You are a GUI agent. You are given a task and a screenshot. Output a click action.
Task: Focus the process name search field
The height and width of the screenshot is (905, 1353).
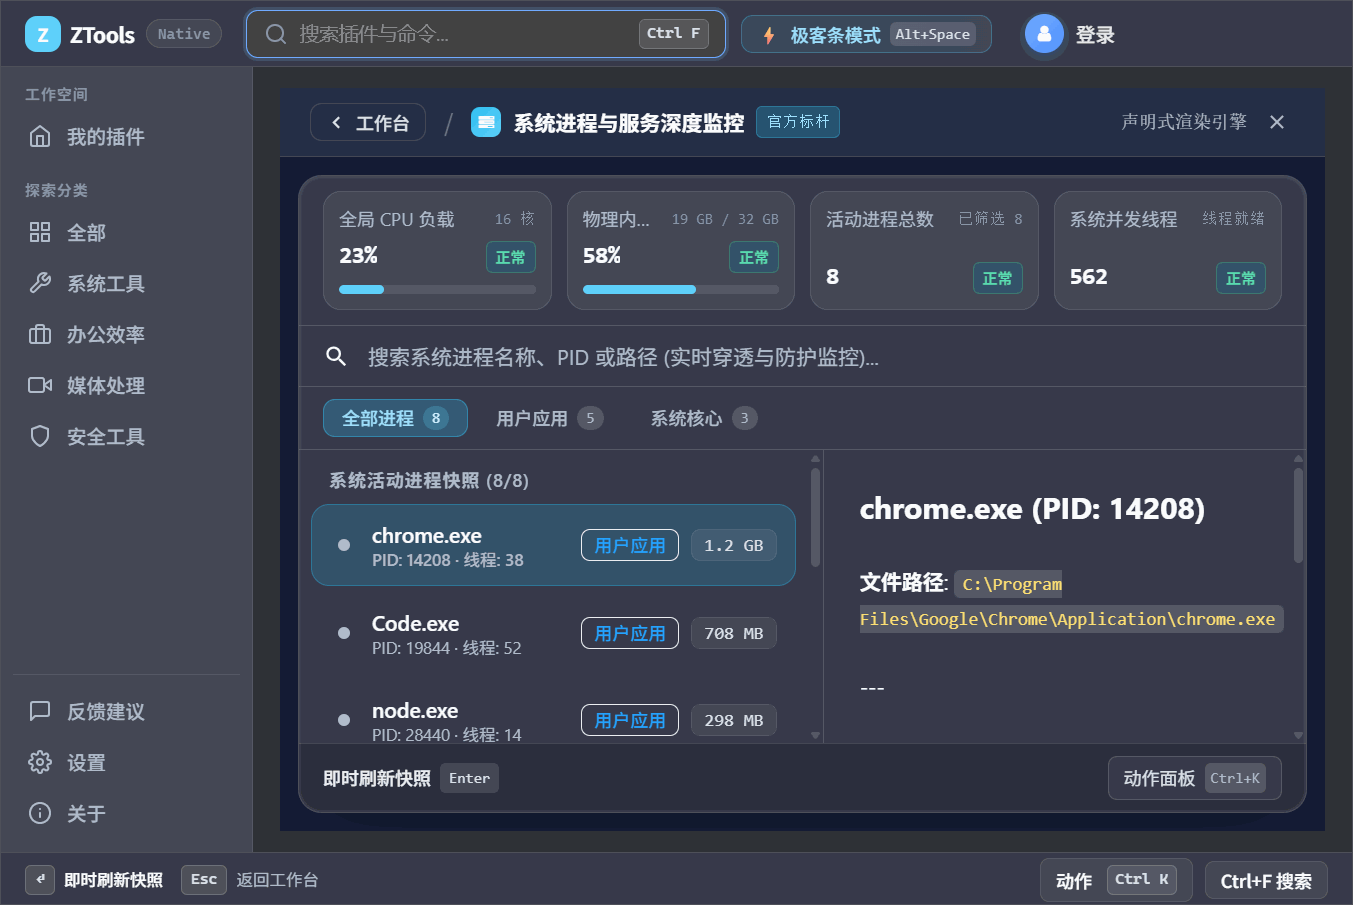click(x=803, y=357)
